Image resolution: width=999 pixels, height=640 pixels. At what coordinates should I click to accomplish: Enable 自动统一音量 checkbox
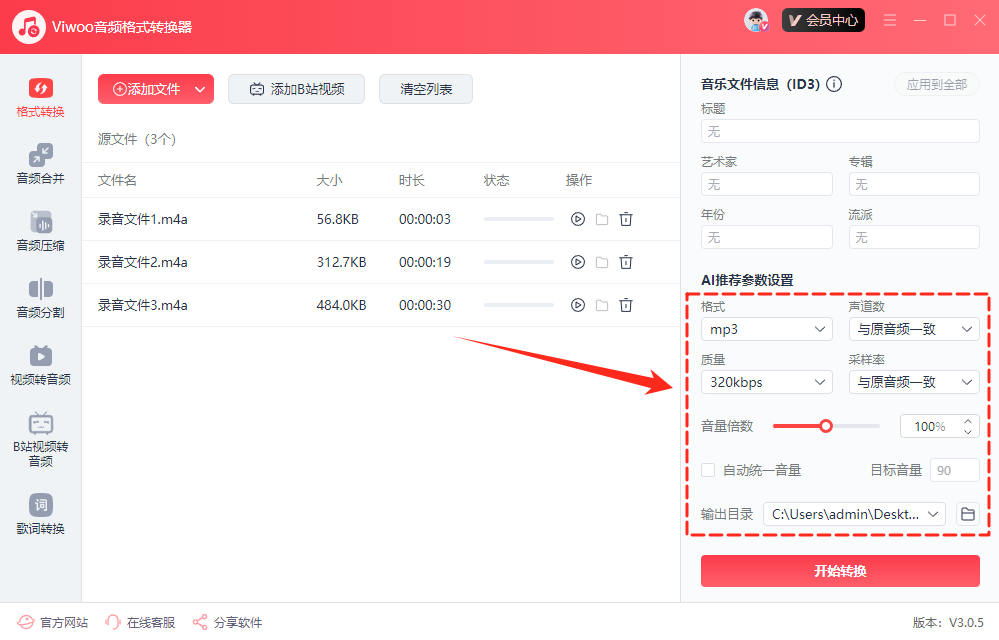pyautogui.click(x=708, y=470)
